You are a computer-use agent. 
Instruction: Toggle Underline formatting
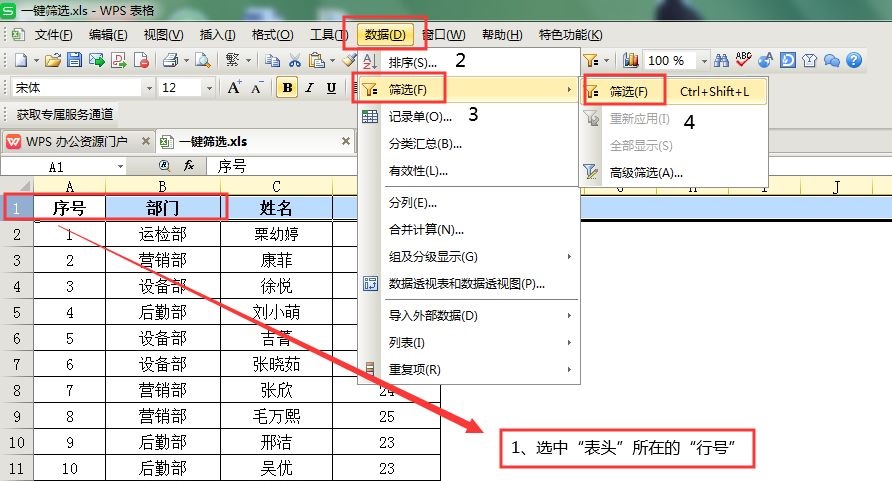click(331, 88)
